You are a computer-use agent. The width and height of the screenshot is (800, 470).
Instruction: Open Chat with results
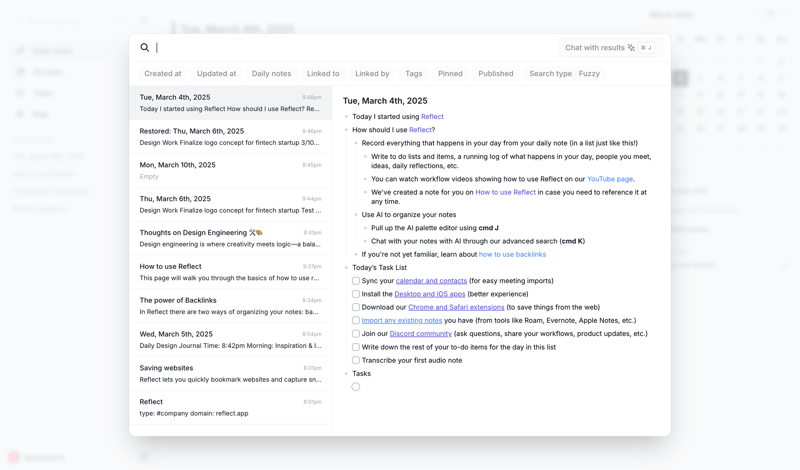point(610,47)
